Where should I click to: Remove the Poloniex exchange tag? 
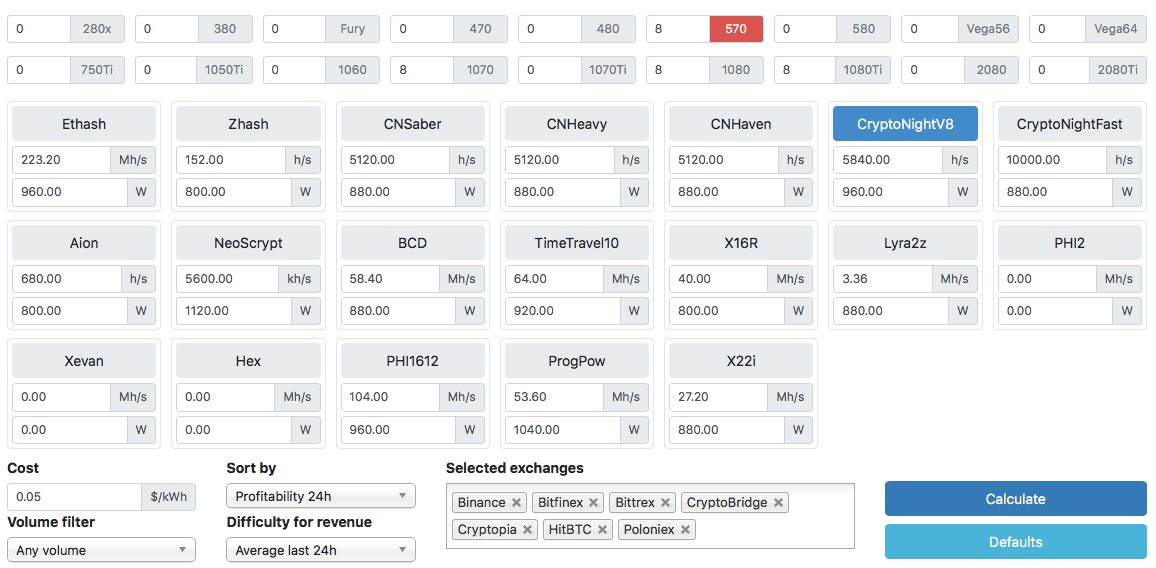click(x=686, y=529)
